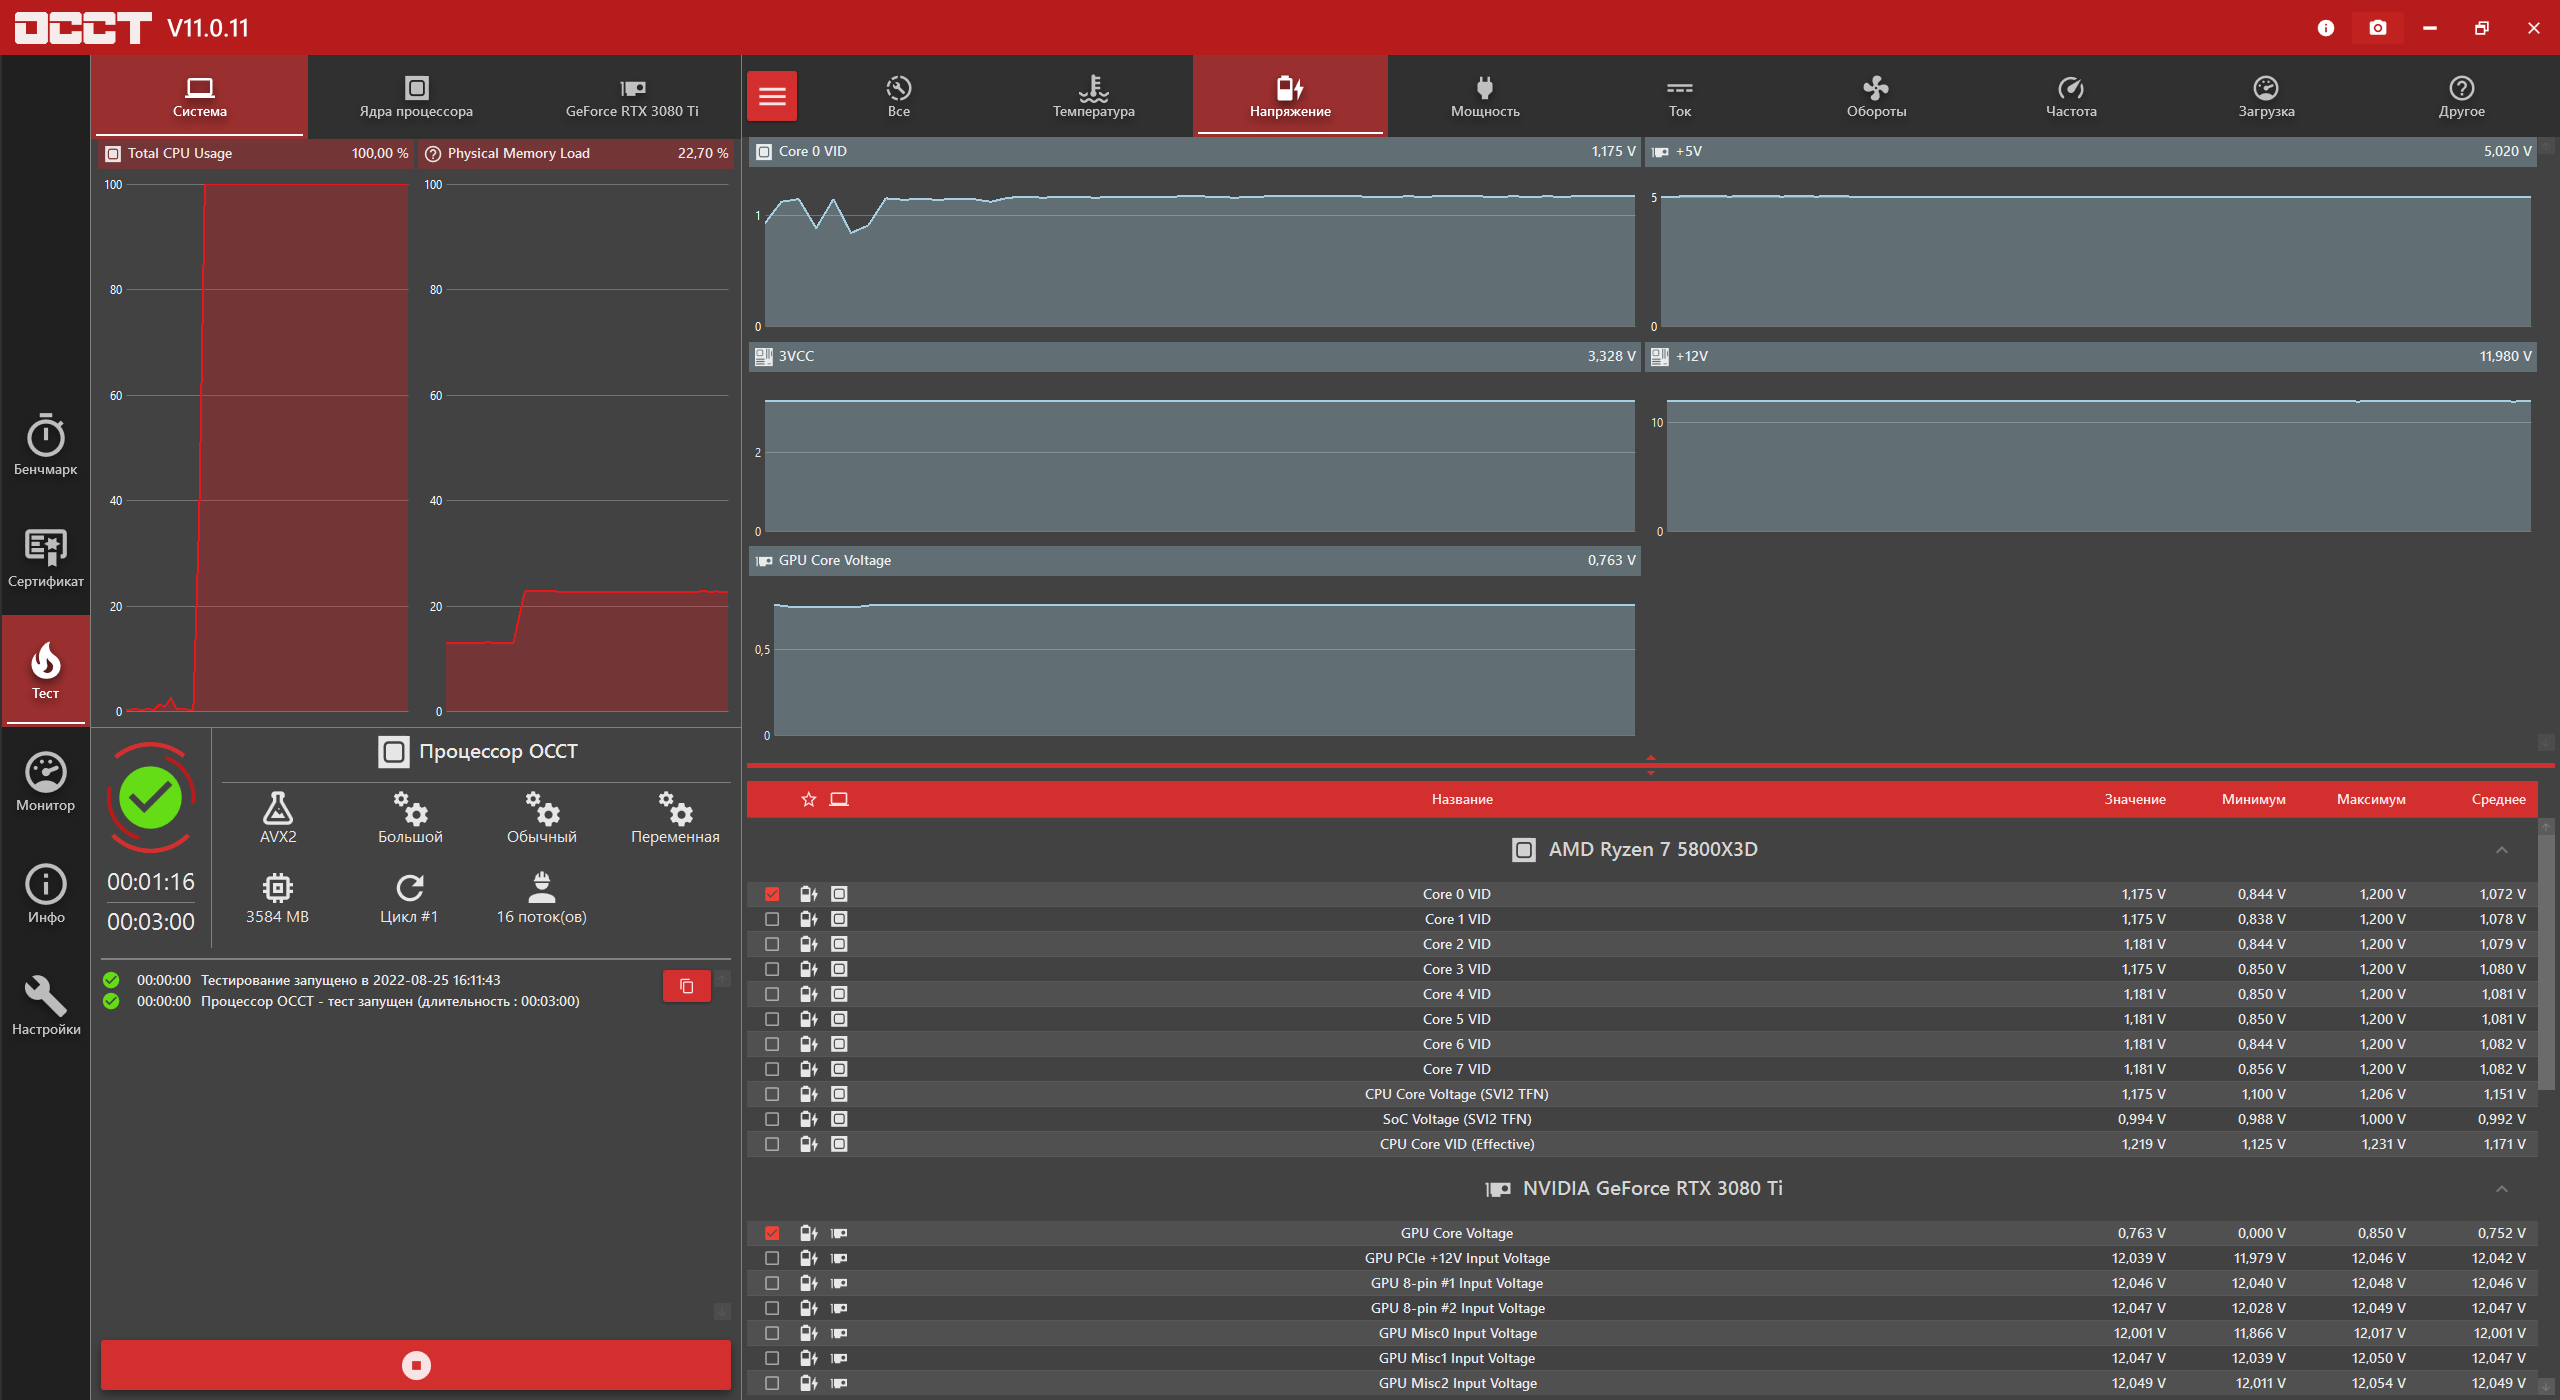Screen dimensions: 2560x1400
Task: Click the copy log button
Action: [686, 986]
